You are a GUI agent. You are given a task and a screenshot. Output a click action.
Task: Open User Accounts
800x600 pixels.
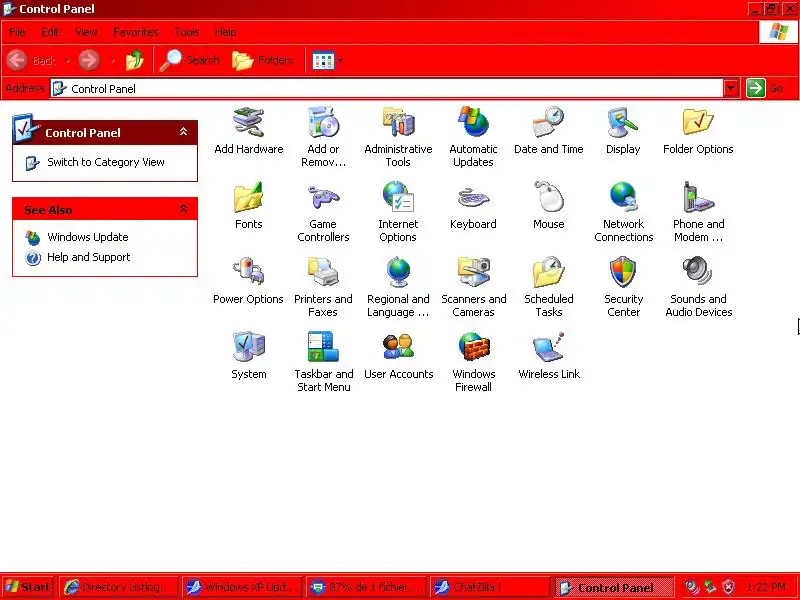[x=398, y=356]
